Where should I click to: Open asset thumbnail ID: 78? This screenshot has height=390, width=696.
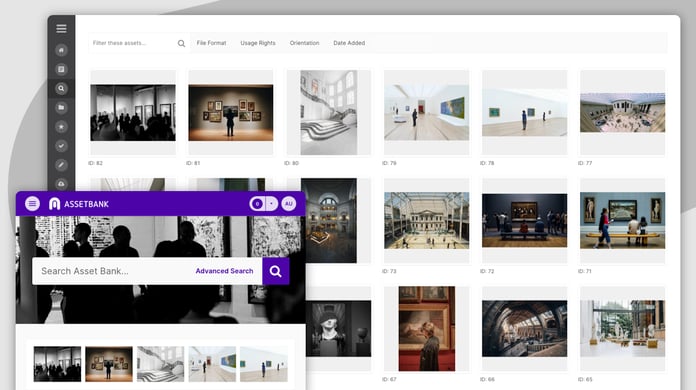[525, 113]
